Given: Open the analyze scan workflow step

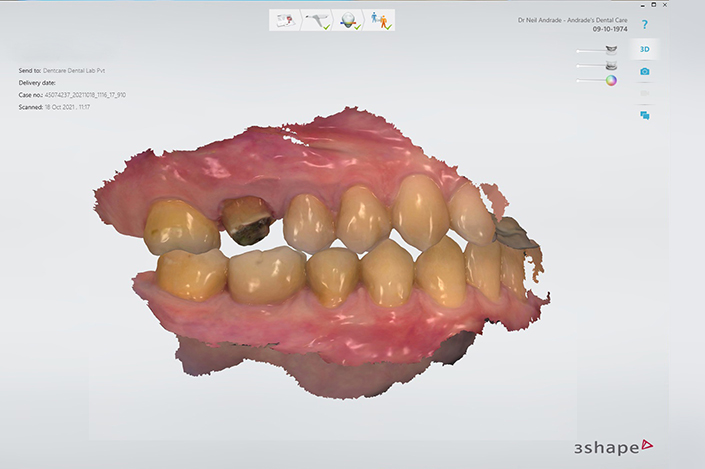Looking at the screenshot, I should [x=349, y=21].
